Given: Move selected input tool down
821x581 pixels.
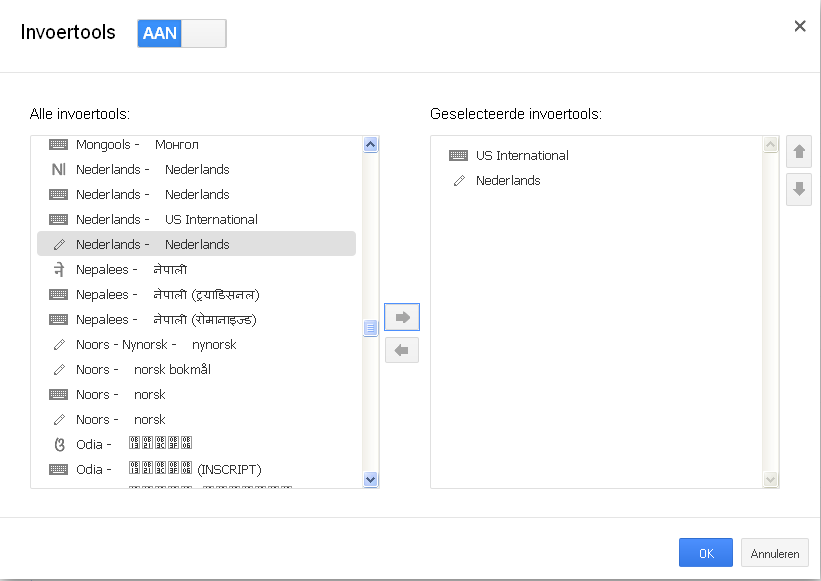Looking at the screenshot, I should [799, 189].
